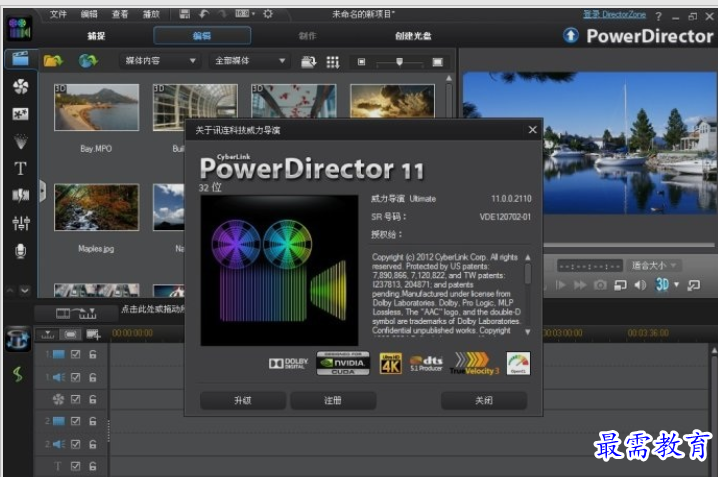Image resolution: width=718 pixels, height=477 pixels.
Task: Click the 编辑 mode button
Action: coord(202,36)
